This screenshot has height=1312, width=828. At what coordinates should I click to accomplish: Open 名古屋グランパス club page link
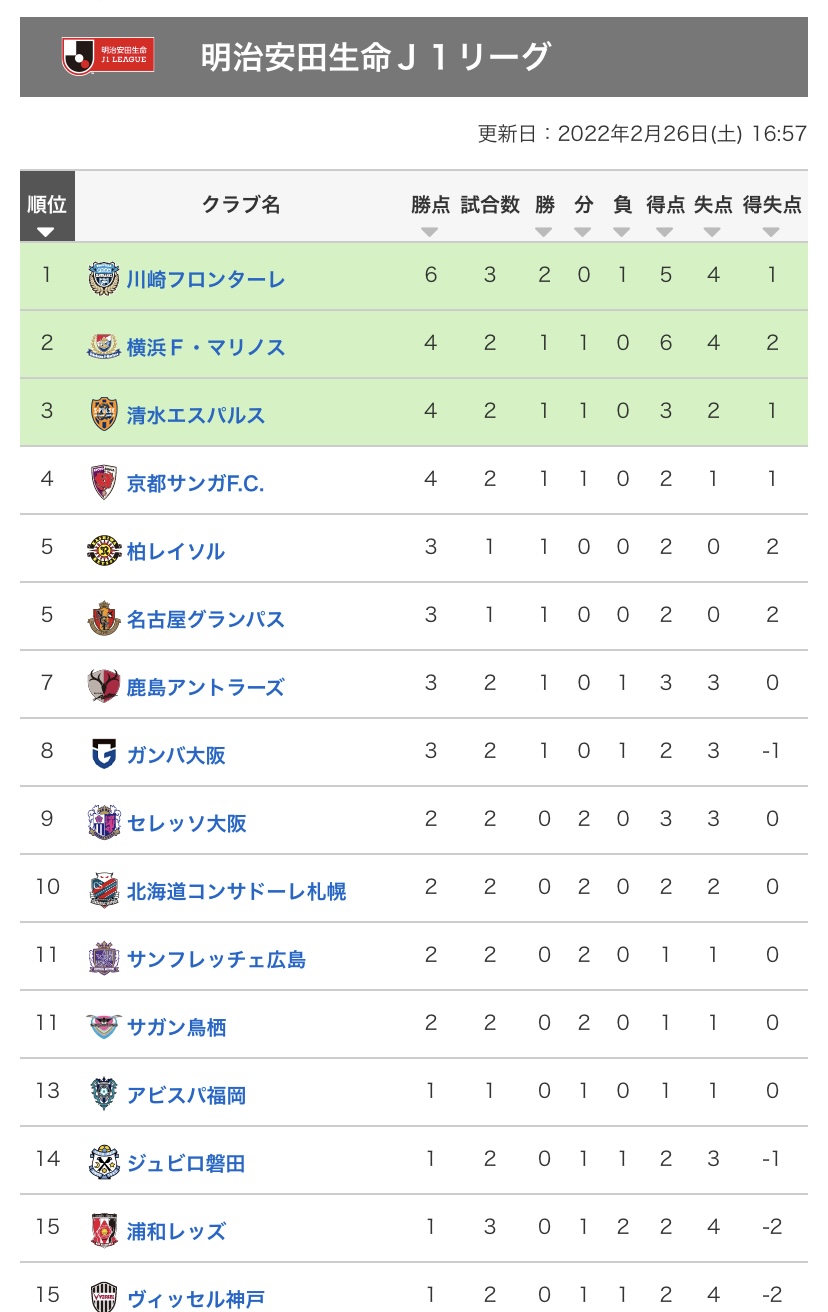point(205,619)
